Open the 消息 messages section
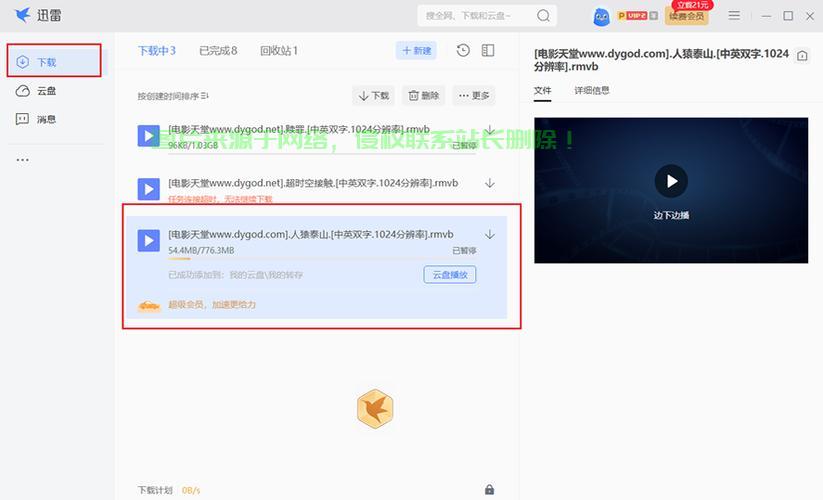 point(36,119)
